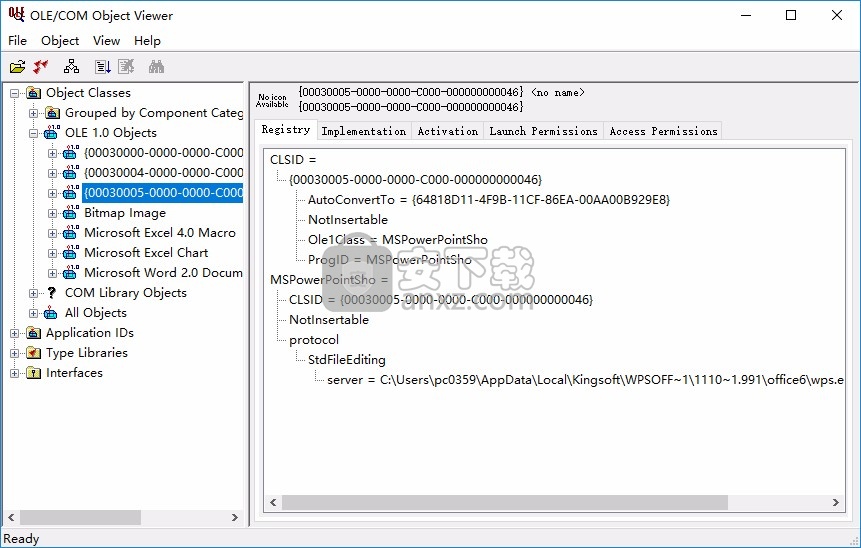
Task: Collapse the Object Classes node
Action: (x=15, y=93)
